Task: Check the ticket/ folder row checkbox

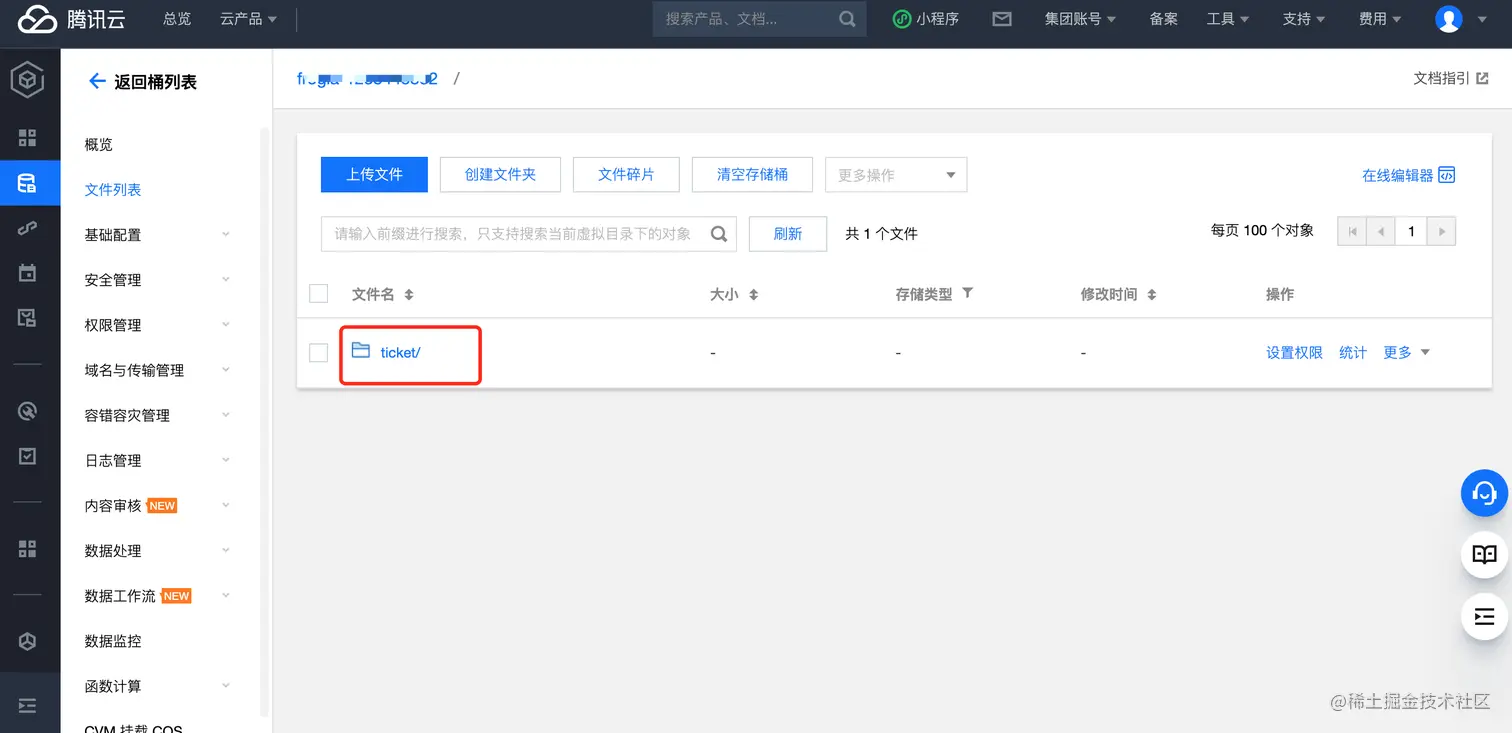Action: 319,352
